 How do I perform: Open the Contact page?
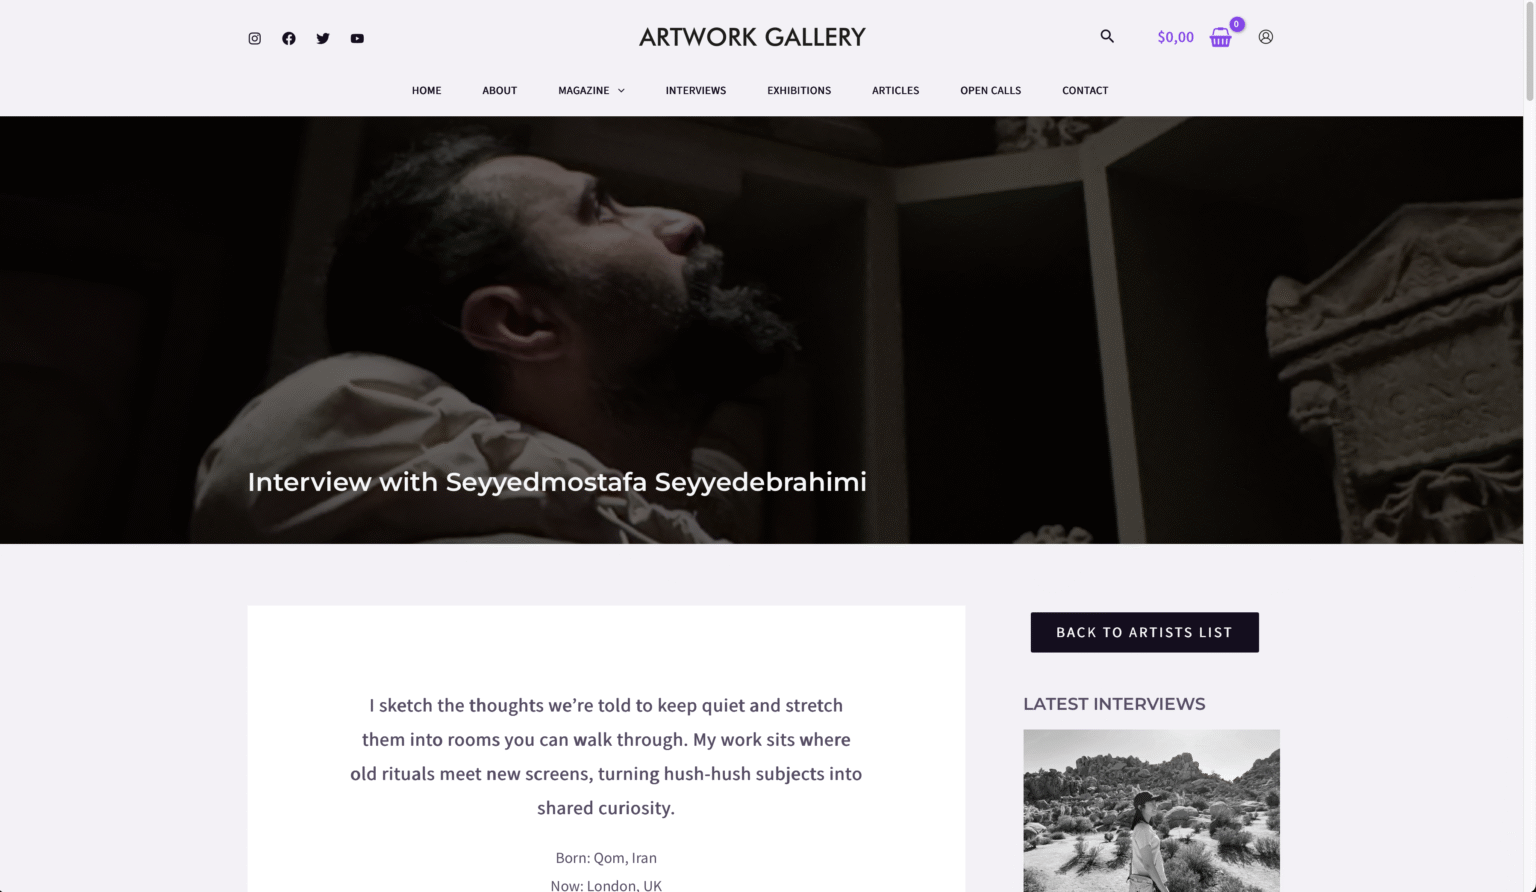pyautogui.click(x=1085, y=90)
